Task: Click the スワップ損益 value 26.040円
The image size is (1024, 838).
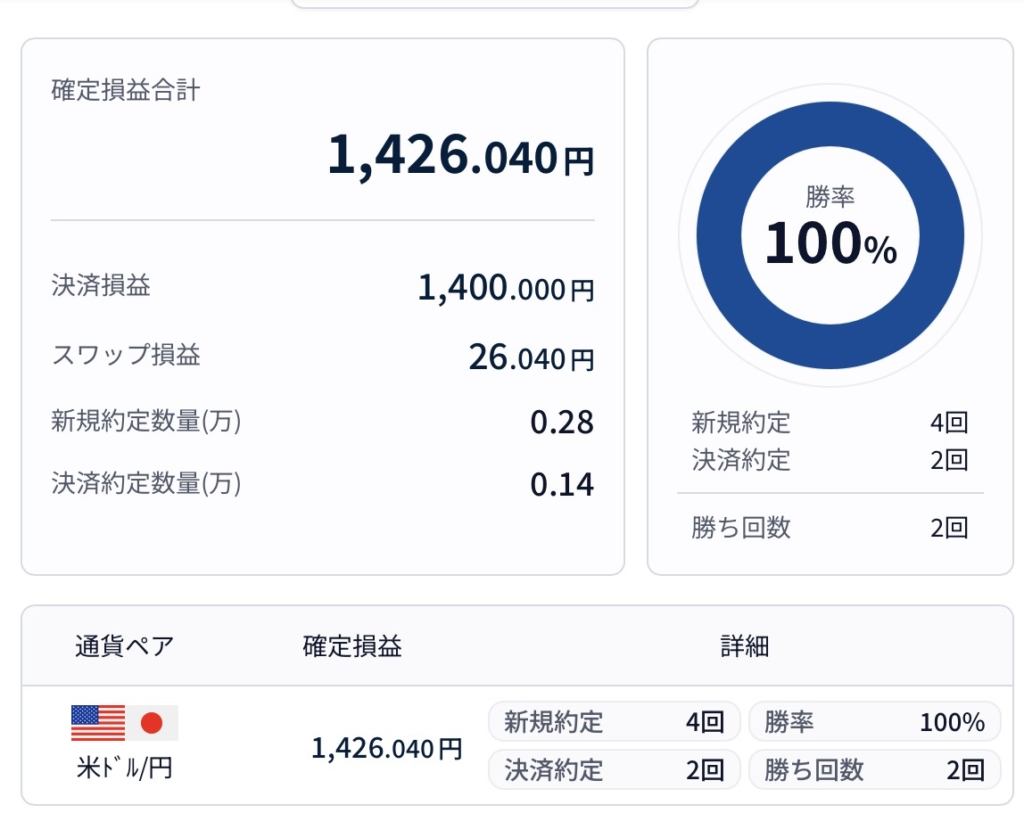Action: (x=531, y=357)
